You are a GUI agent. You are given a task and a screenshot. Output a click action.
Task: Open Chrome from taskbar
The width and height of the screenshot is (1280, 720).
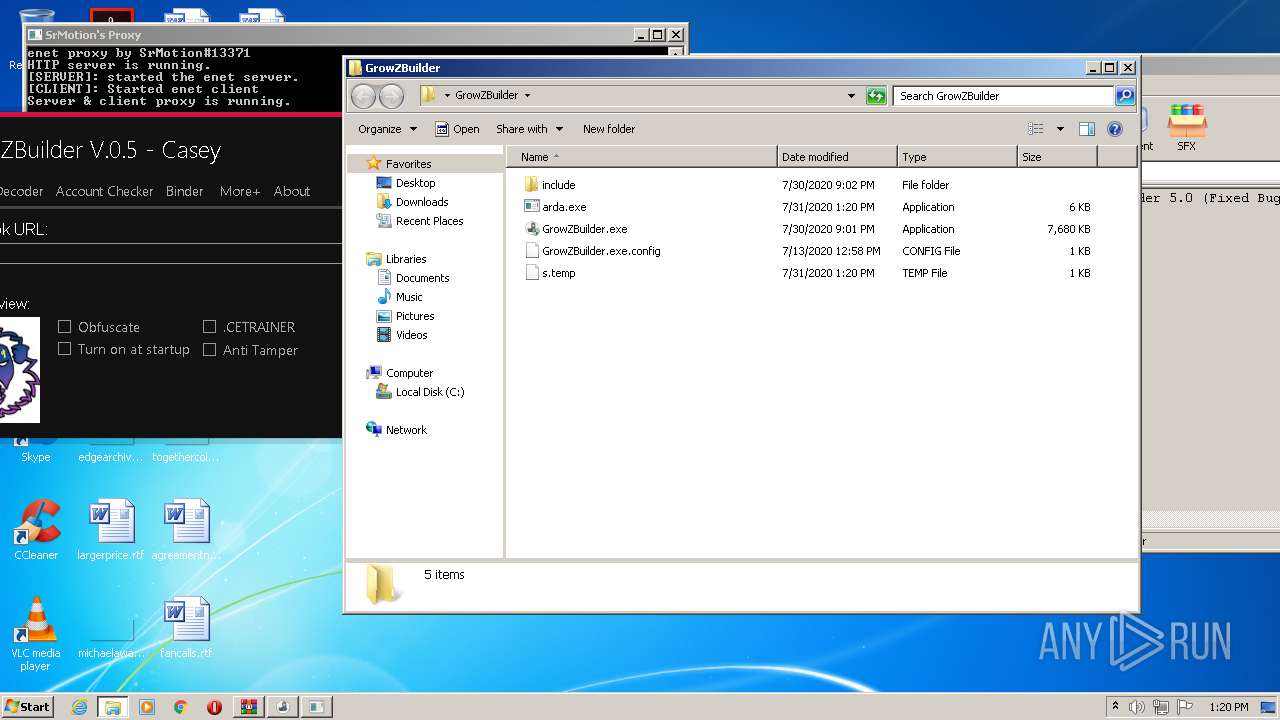pyautogui.click(x=180, y=707)
